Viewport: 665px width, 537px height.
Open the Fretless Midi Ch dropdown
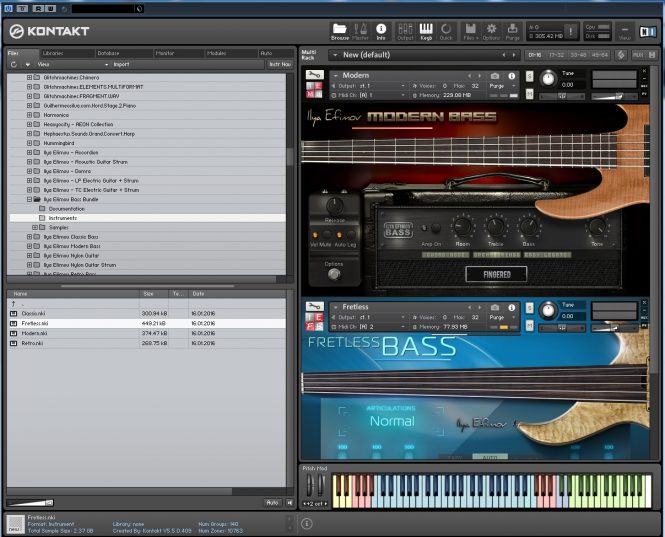tap(368, 327)
